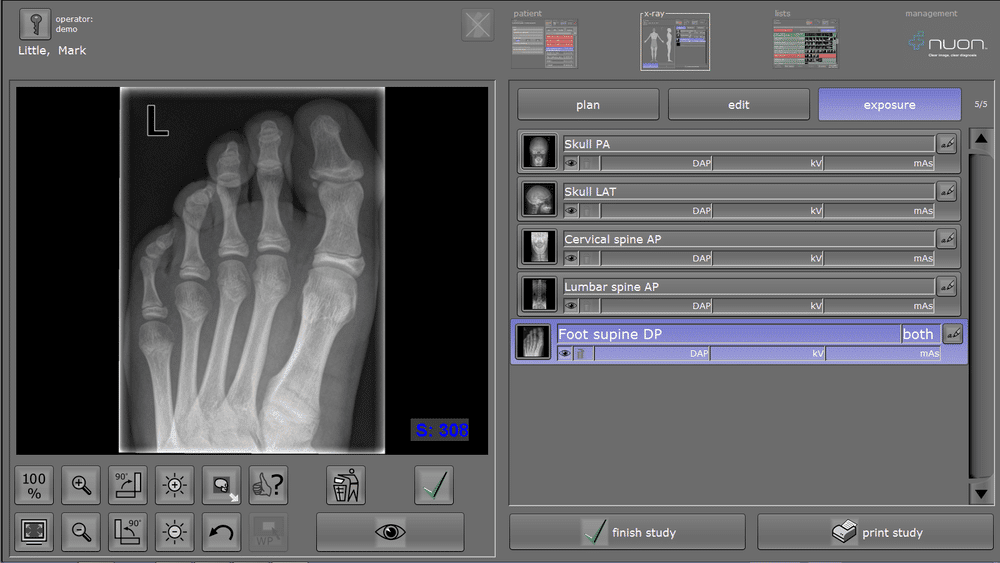This screenshot has height=563, width=1000.
Task: Click the finish study button
Action: coord(627,532)
